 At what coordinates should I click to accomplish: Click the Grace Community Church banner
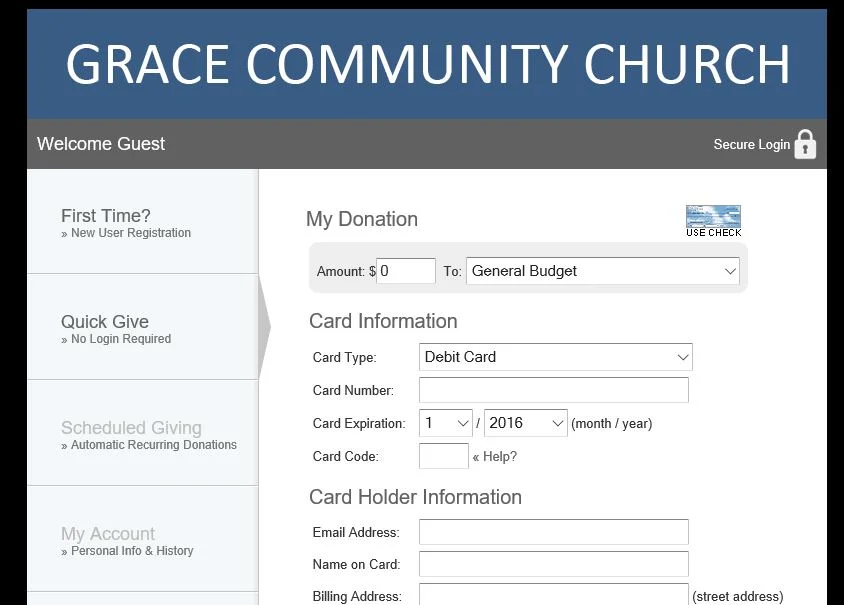click(427, 64)
